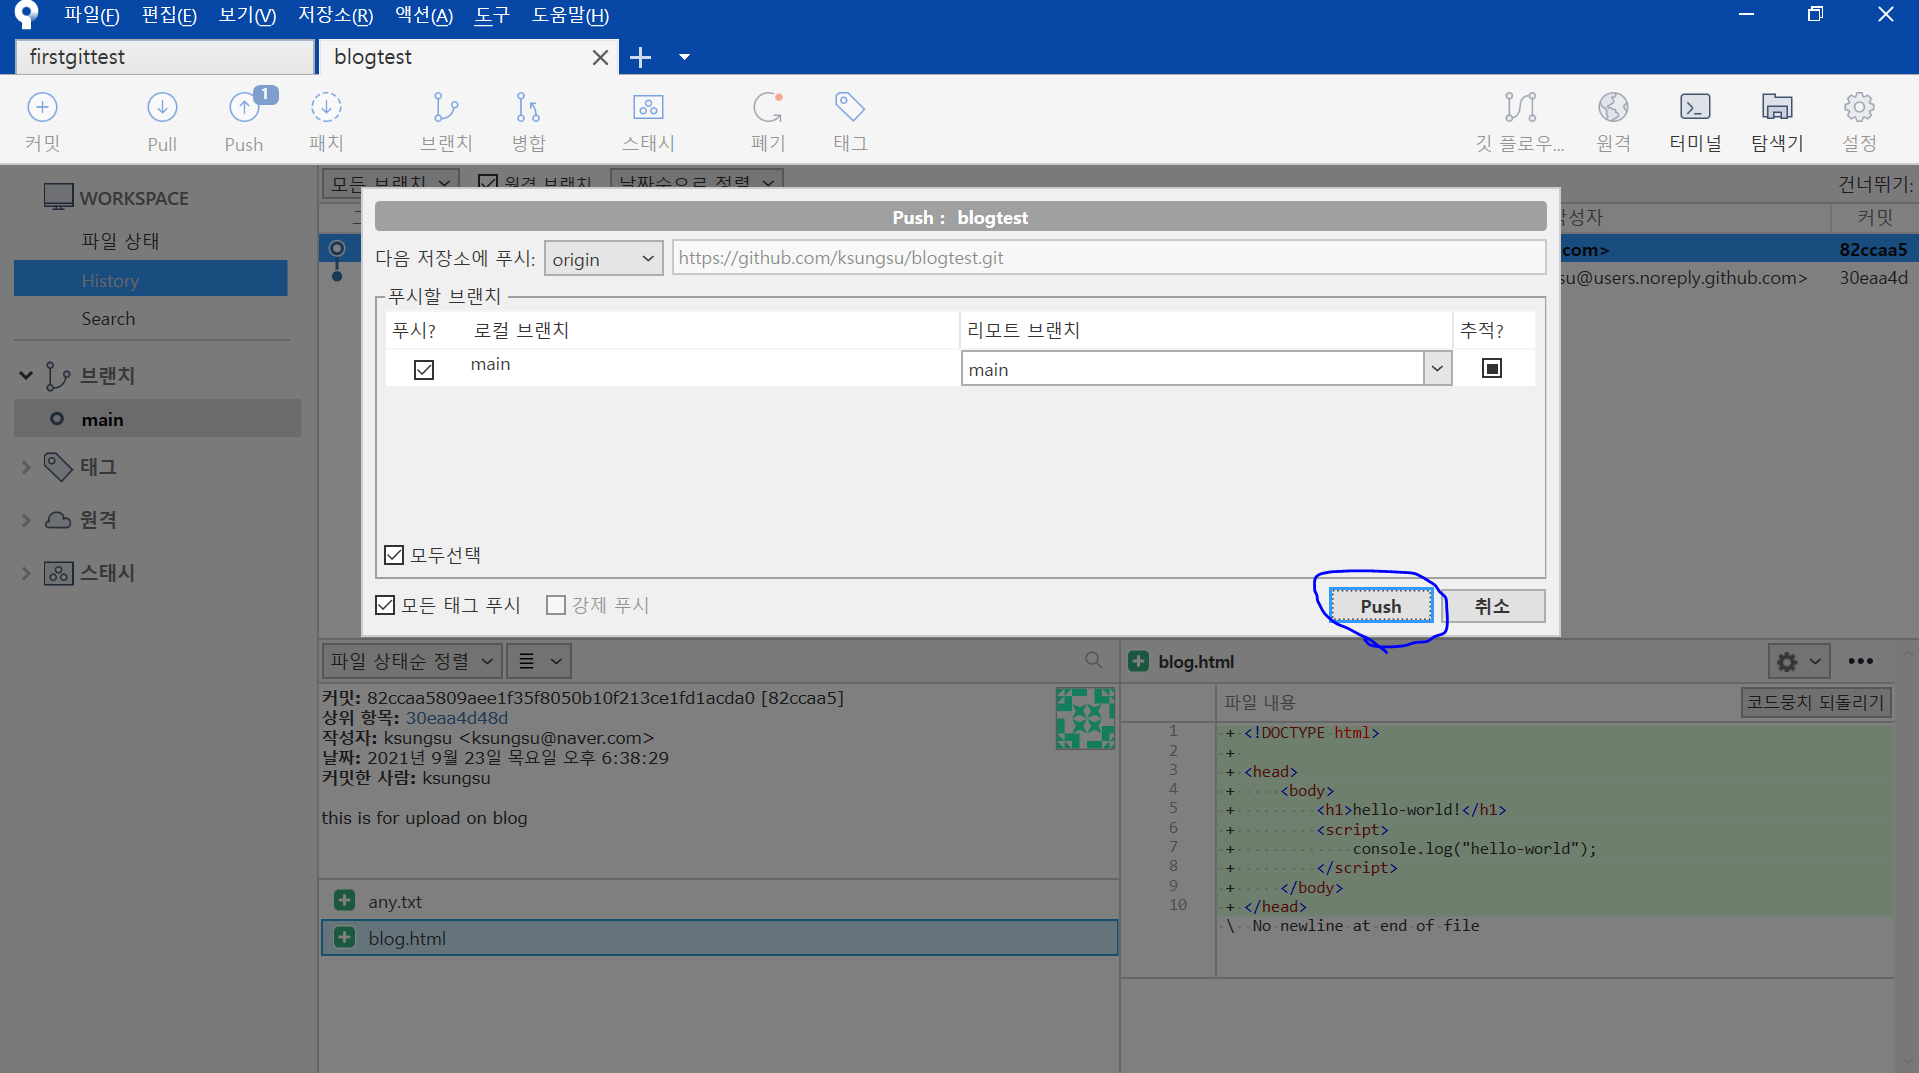Open the View (보기) menu
1919x1073 pixels.
point(247,15)
